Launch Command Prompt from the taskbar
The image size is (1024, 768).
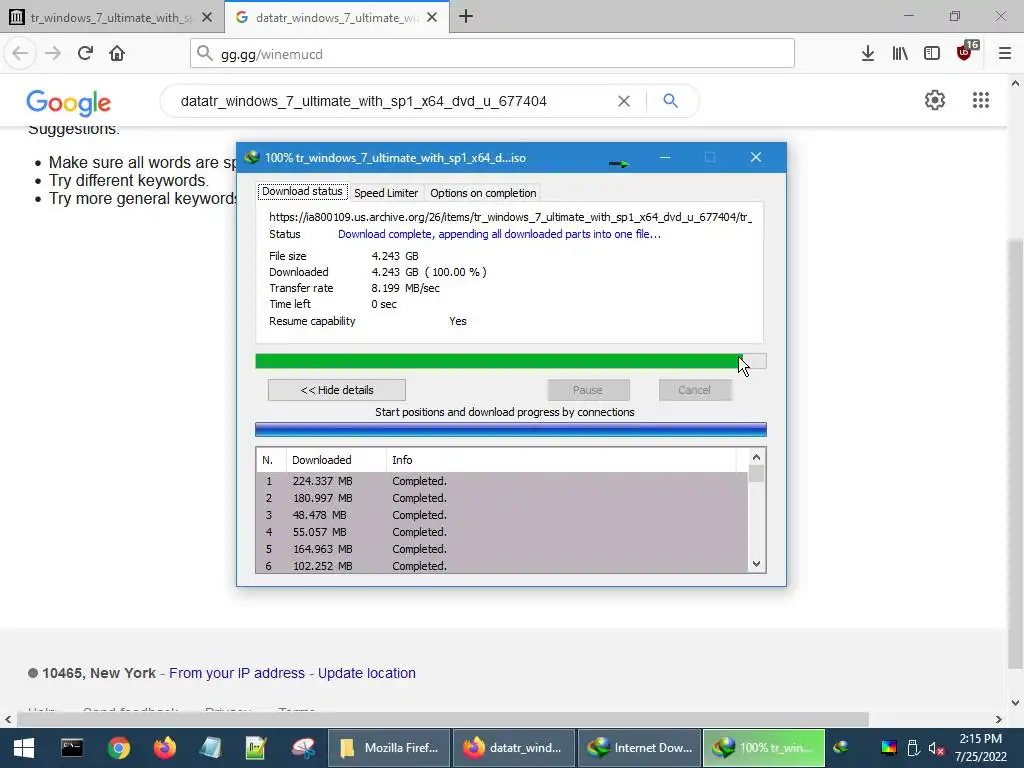[x=72, y=748]
